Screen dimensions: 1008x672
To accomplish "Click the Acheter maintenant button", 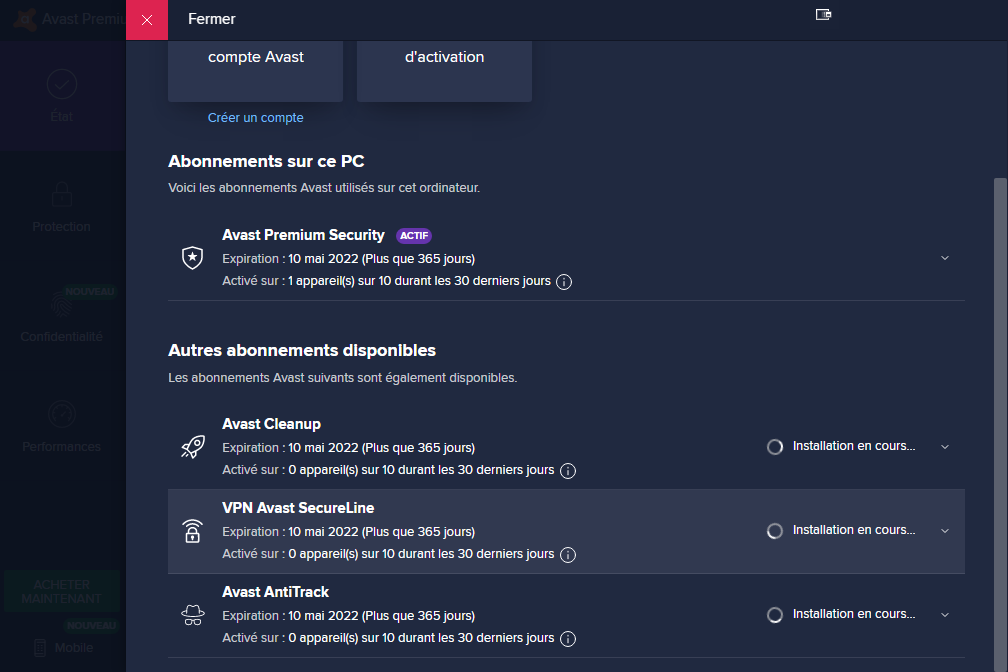I will coord(62,592).
